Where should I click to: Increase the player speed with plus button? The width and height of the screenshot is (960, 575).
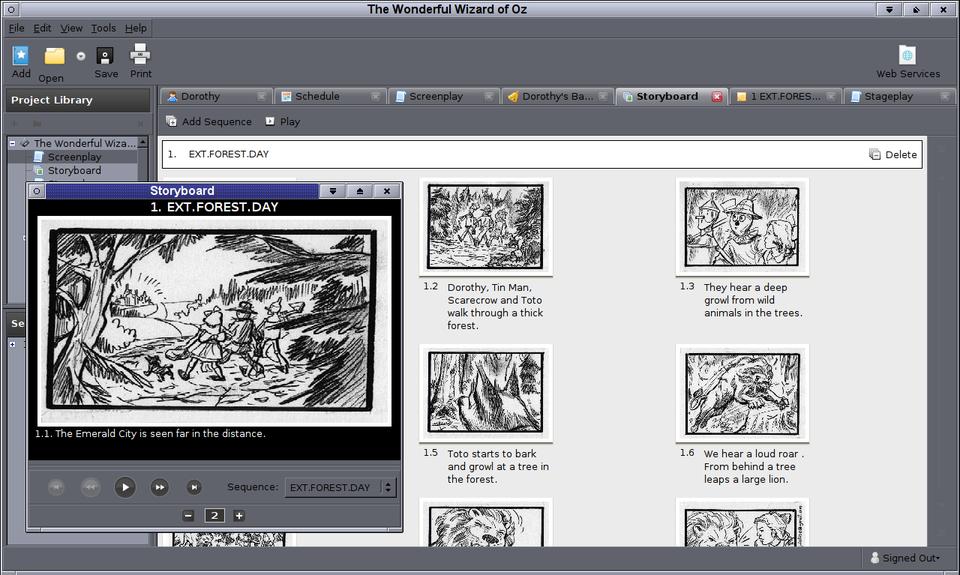coord(239,516)
